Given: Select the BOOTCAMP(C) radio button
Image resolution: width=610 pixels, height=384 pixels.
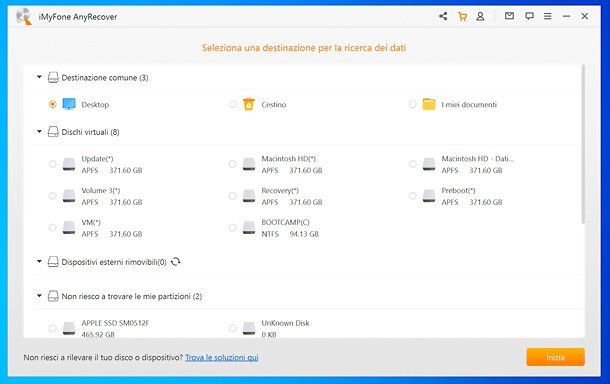Looking at the screenshot, I should click(232, 228).
